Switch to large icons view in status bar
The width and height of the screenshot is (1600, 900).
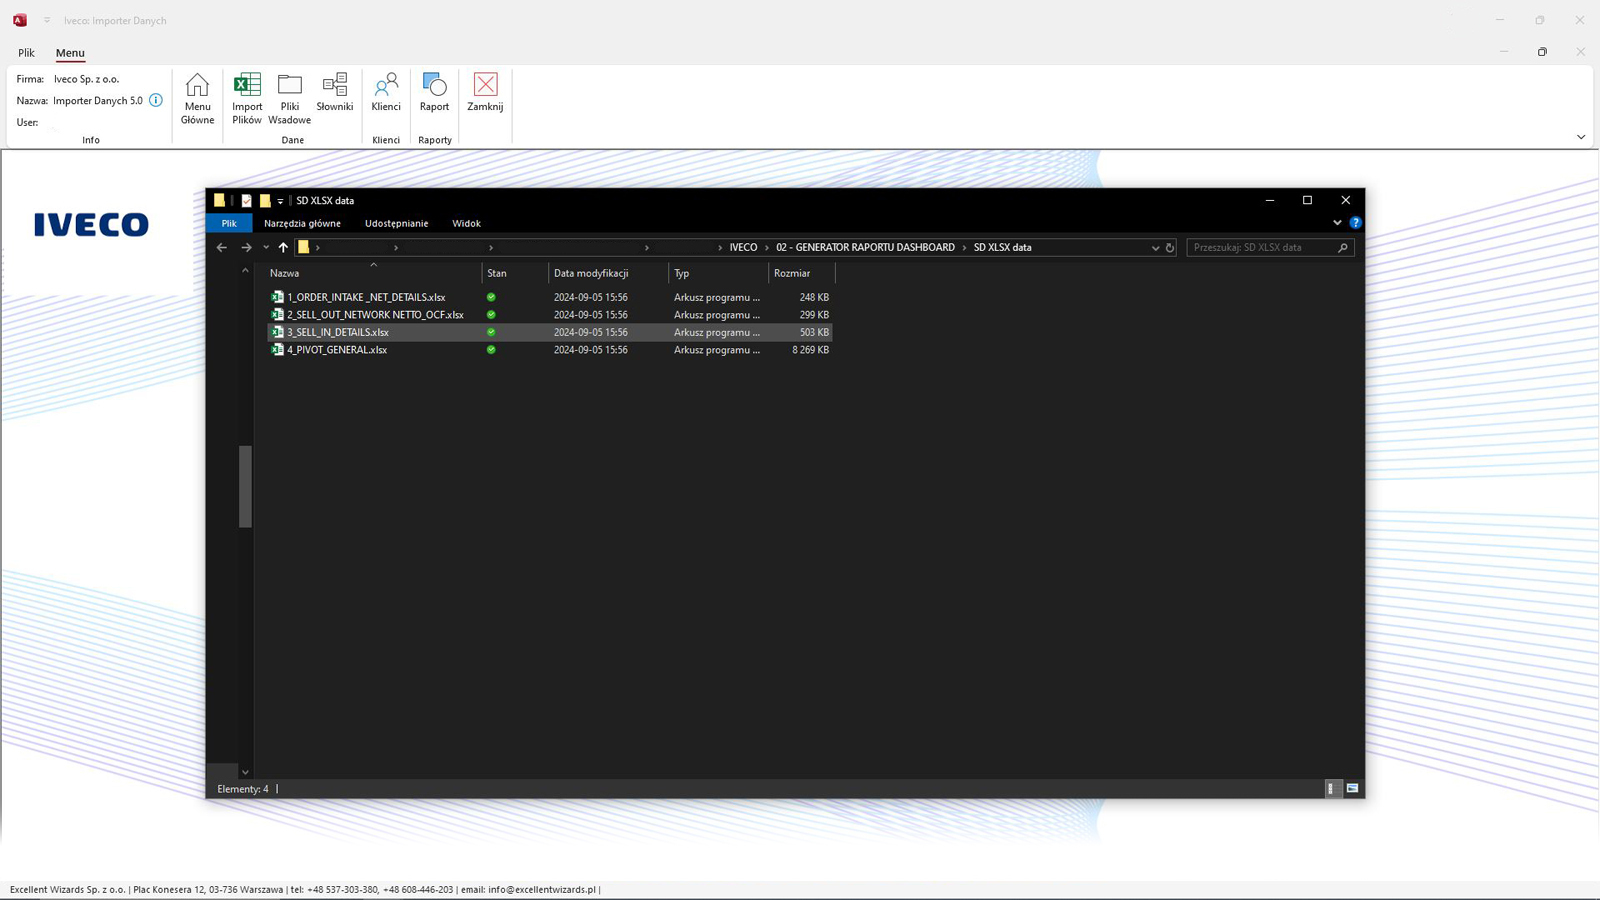pos(1352,789)
